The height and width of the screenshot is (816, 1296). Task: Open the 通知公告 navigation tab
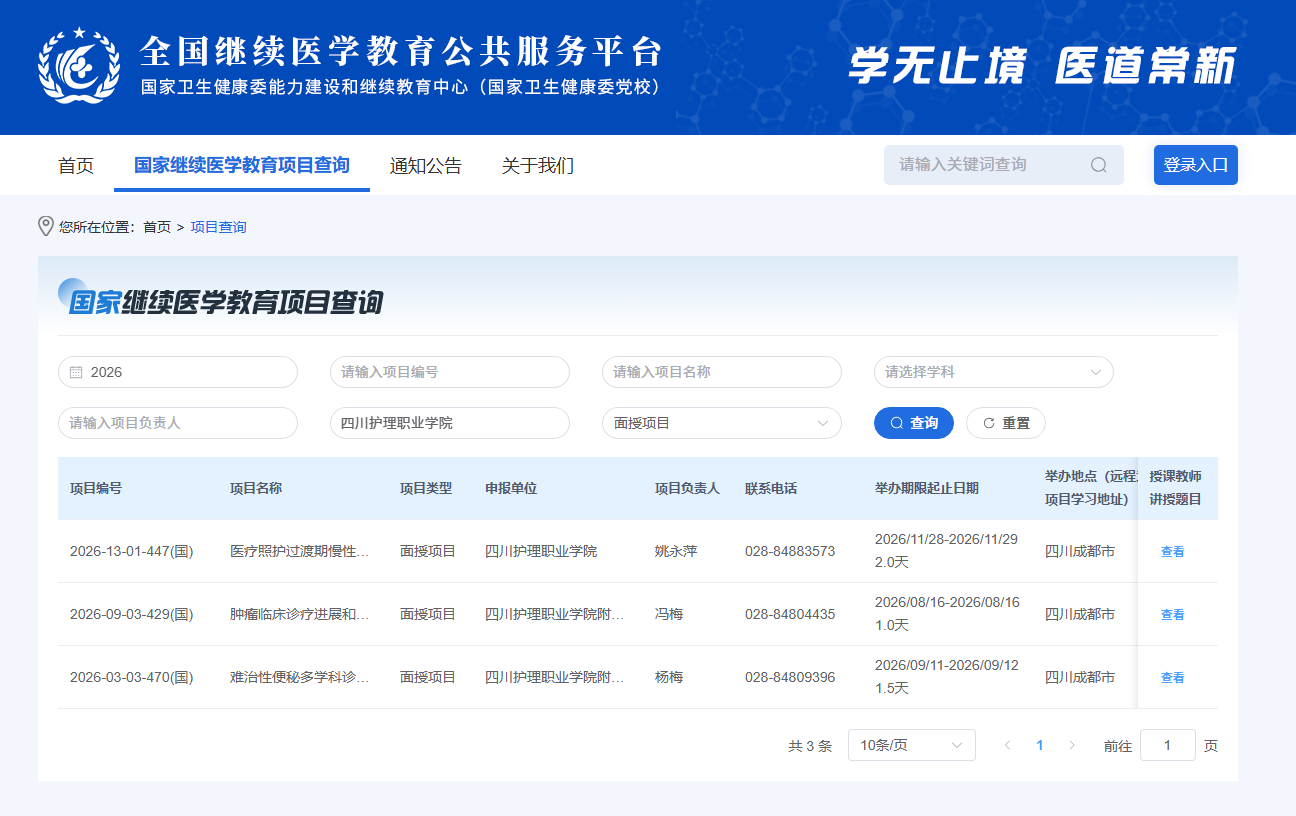point(426,166)
